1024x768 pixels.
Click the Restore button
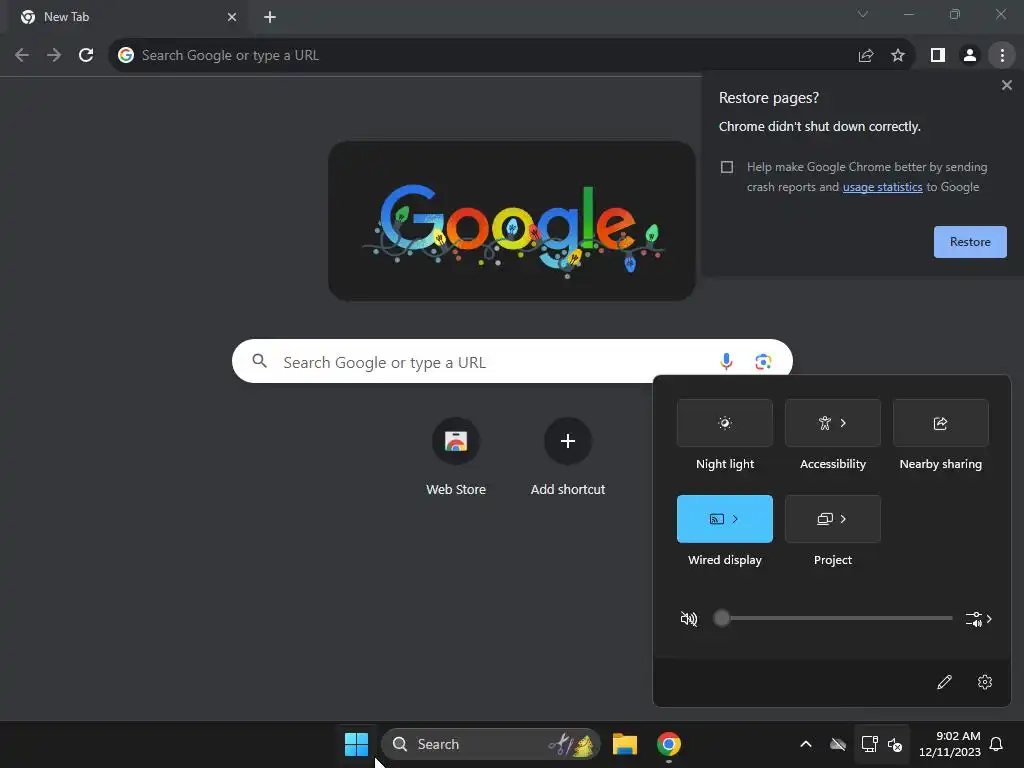tap(970, 242)
